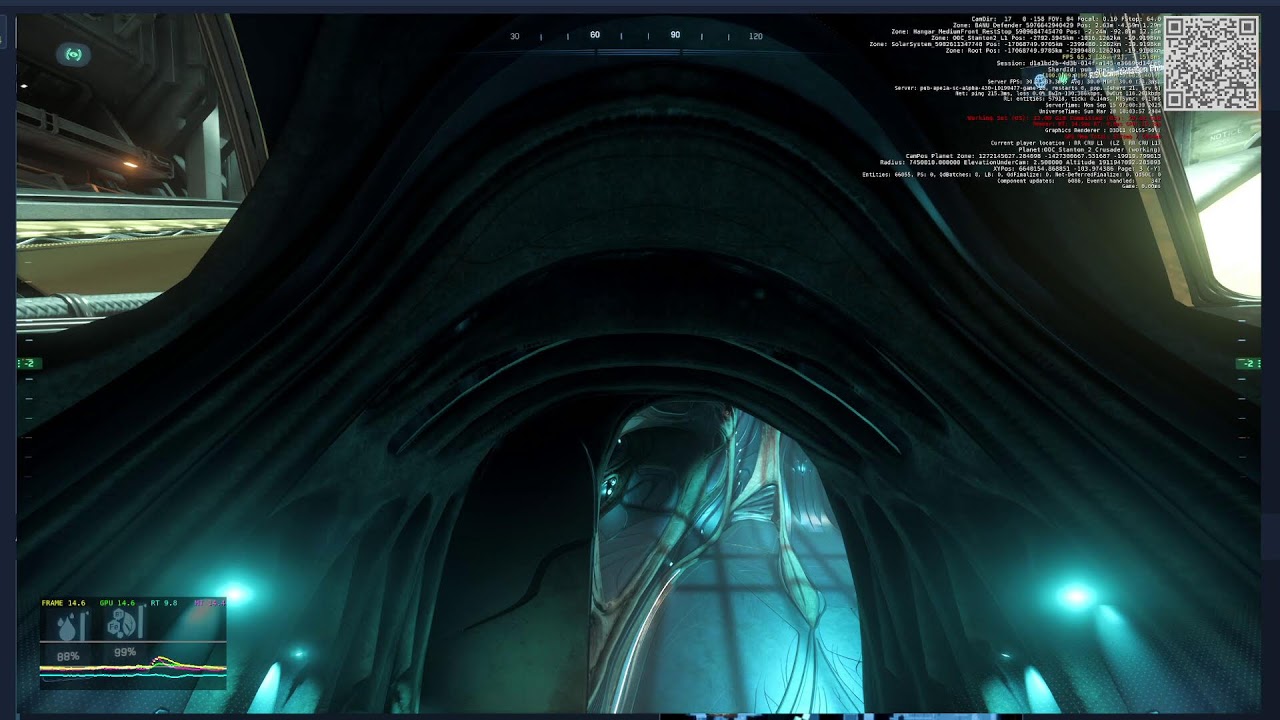1280x720 pixels.
Task: Click the red Working Set memory warning
Action: coord(1064,118)
